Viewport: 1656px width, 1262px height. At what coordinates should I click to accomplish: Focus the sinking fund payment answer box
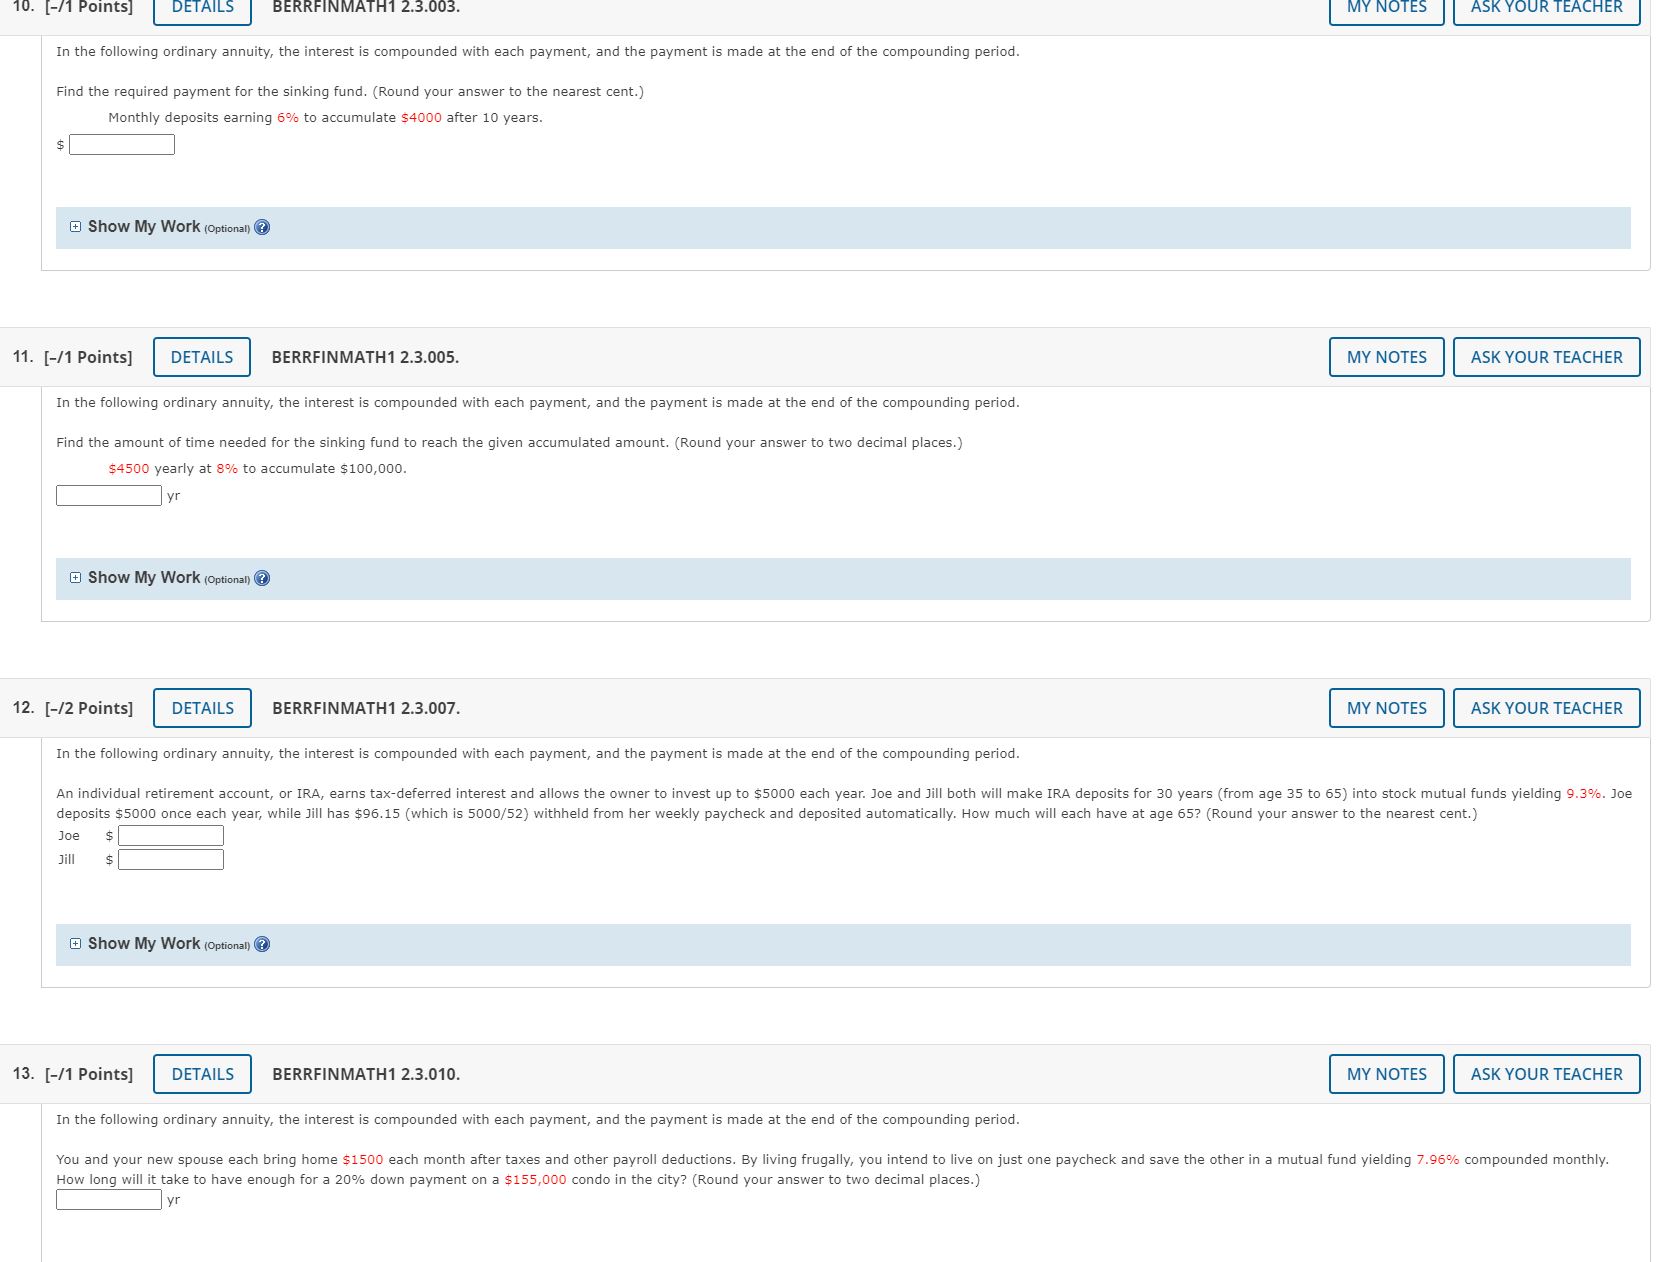122,145
